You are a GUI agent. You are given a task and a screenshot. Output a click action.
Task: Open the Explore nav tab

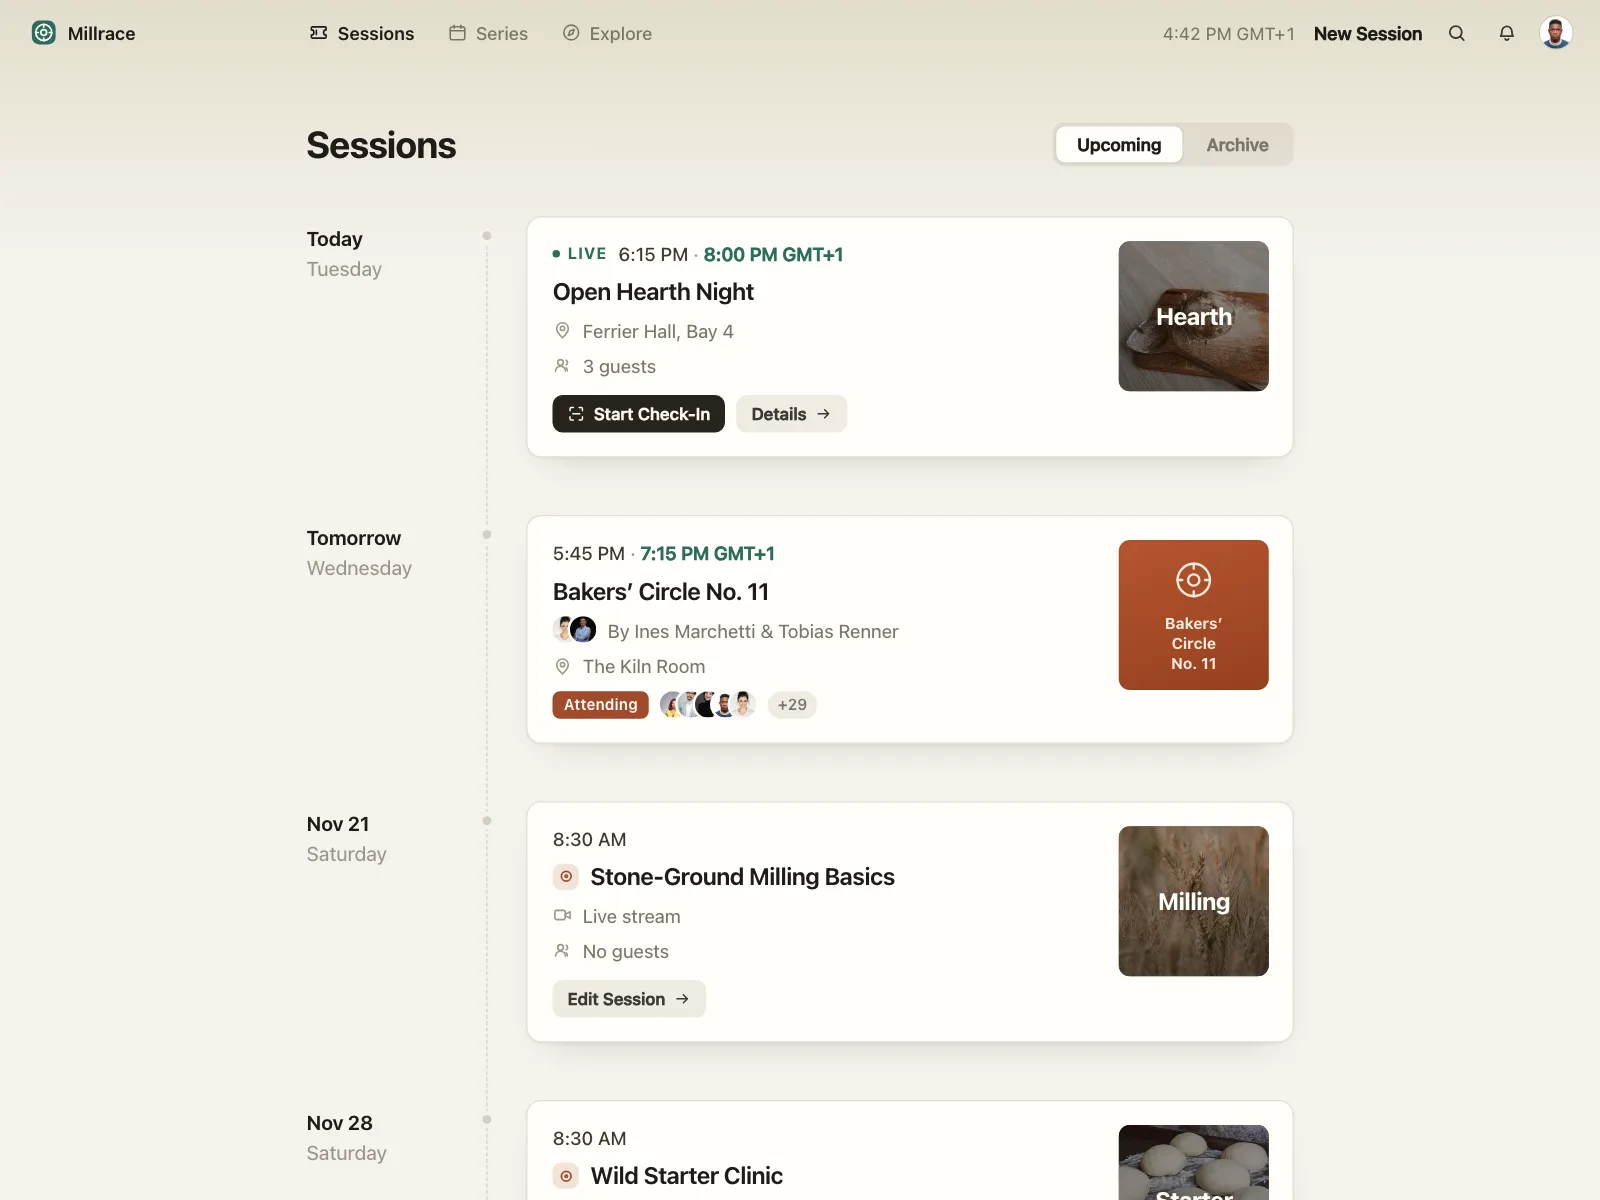(607, 33)
